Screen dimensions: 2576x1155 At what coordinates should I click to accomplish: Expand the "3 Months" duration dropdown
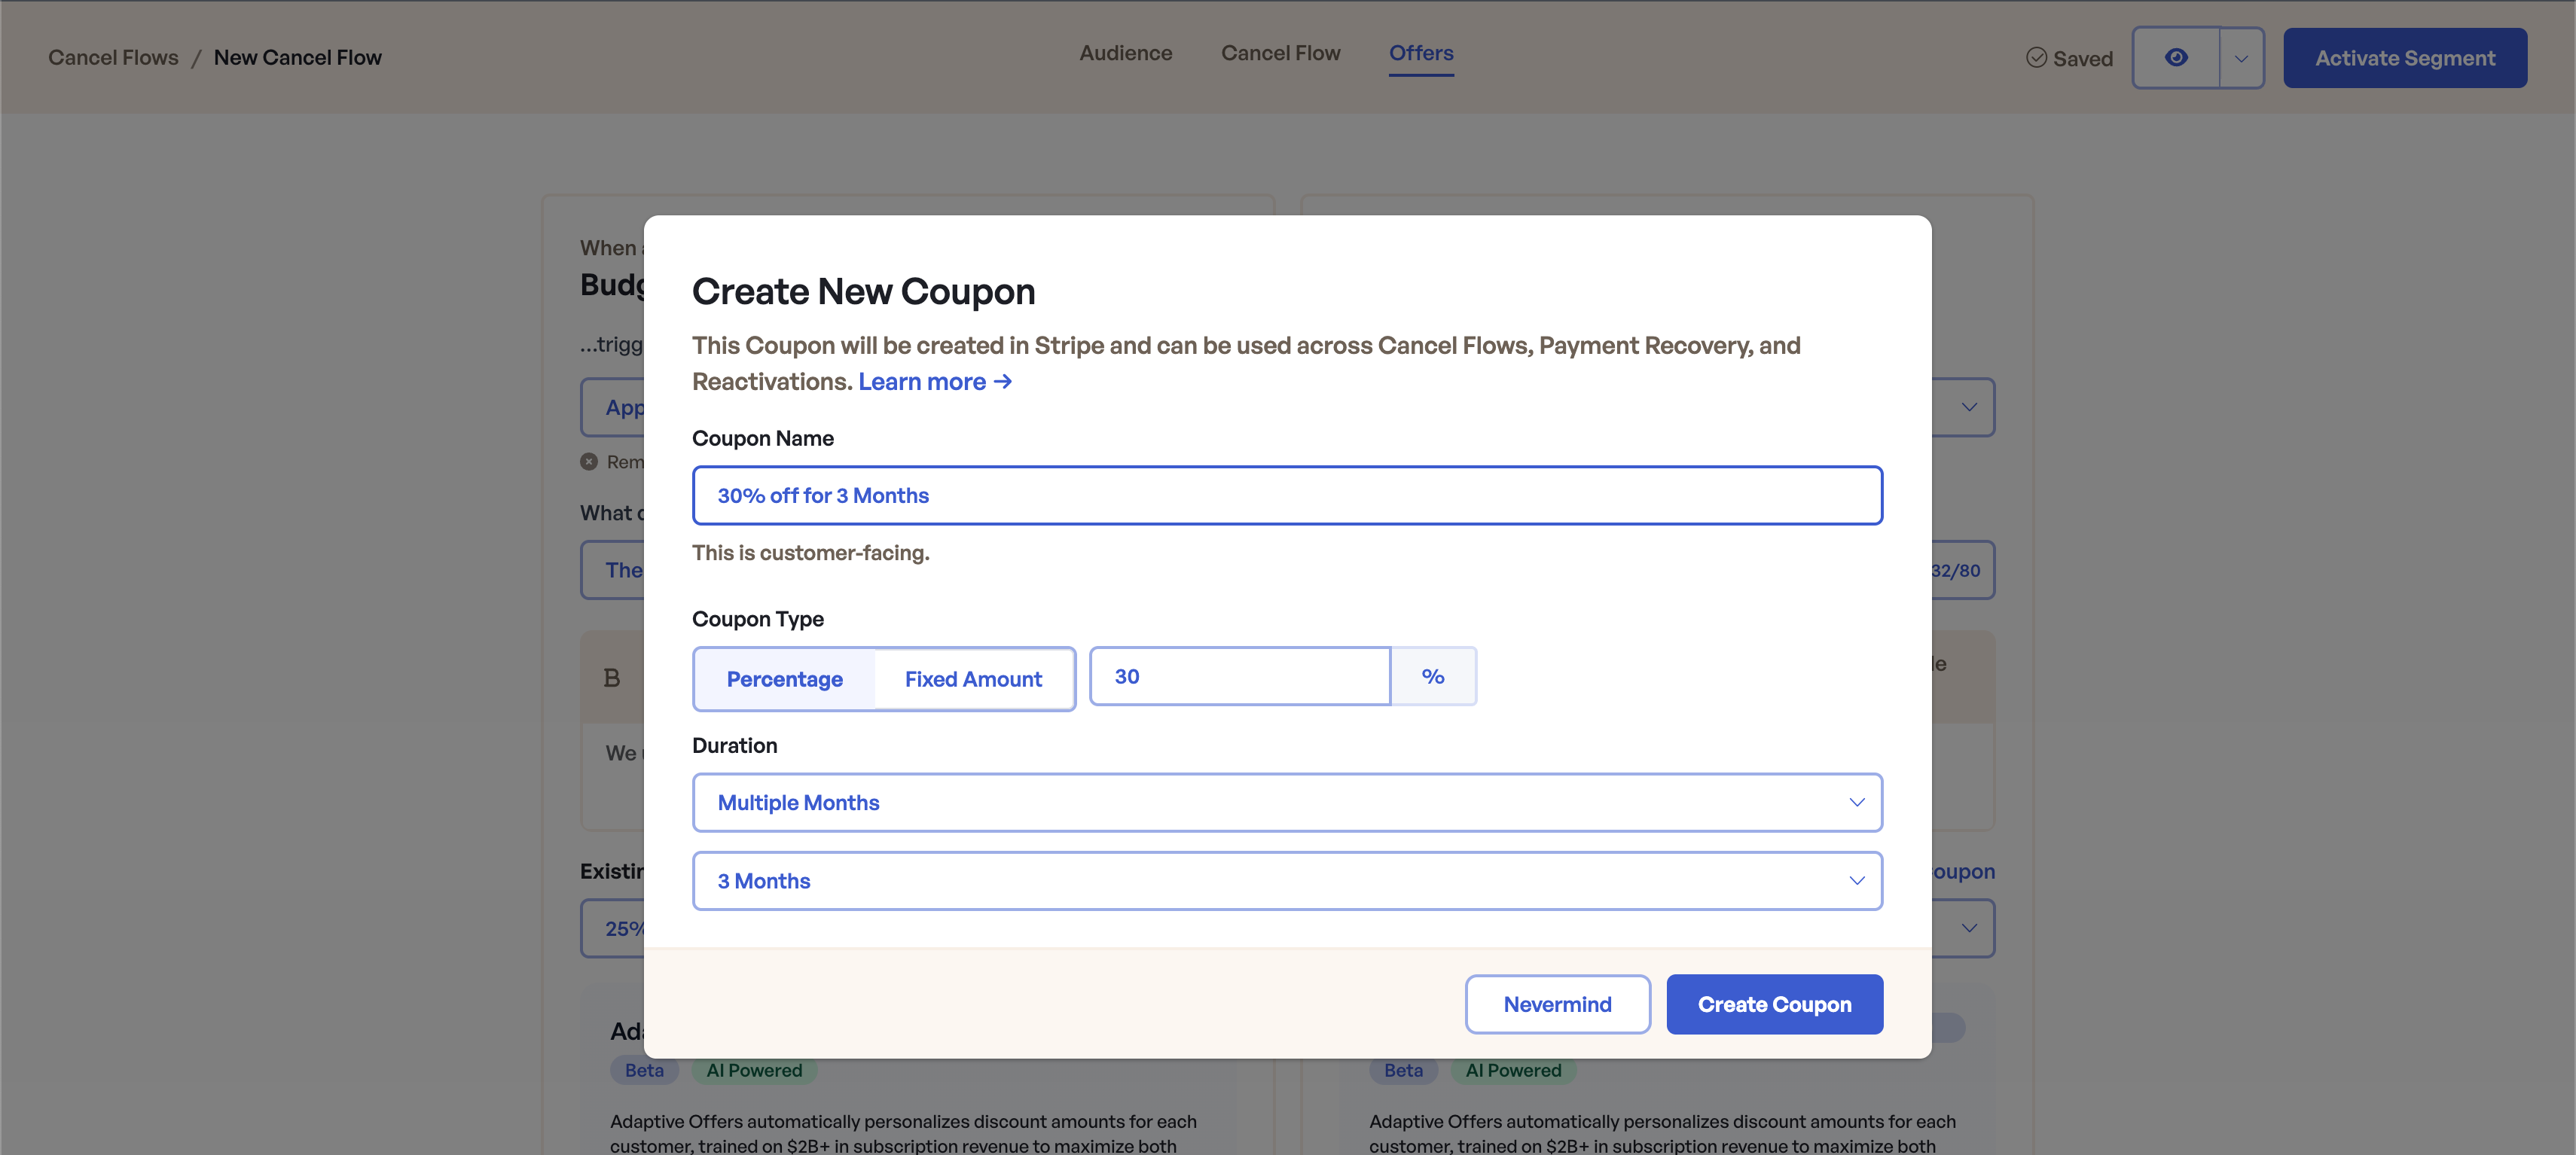[x=1286, y=881]
